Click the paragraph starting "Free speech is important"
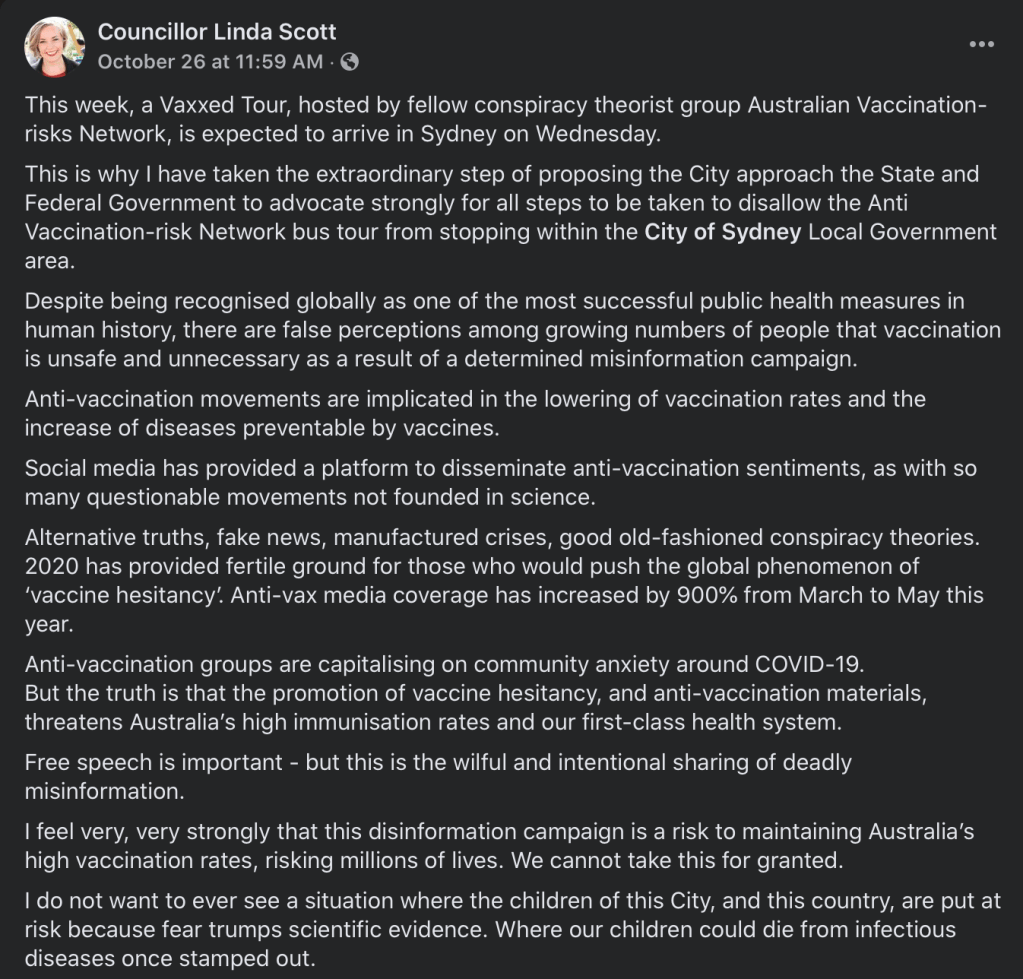 tap(438, 776)
